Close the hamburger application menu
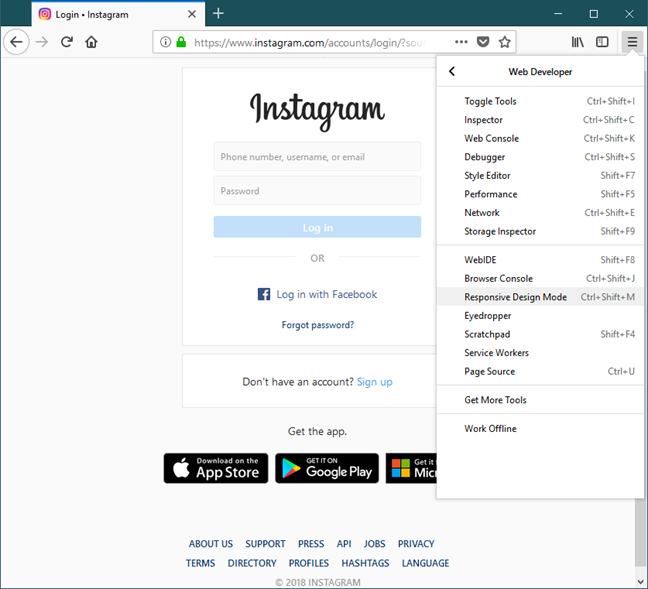Viewport: 648px width, 589px height. click(632, 42)
